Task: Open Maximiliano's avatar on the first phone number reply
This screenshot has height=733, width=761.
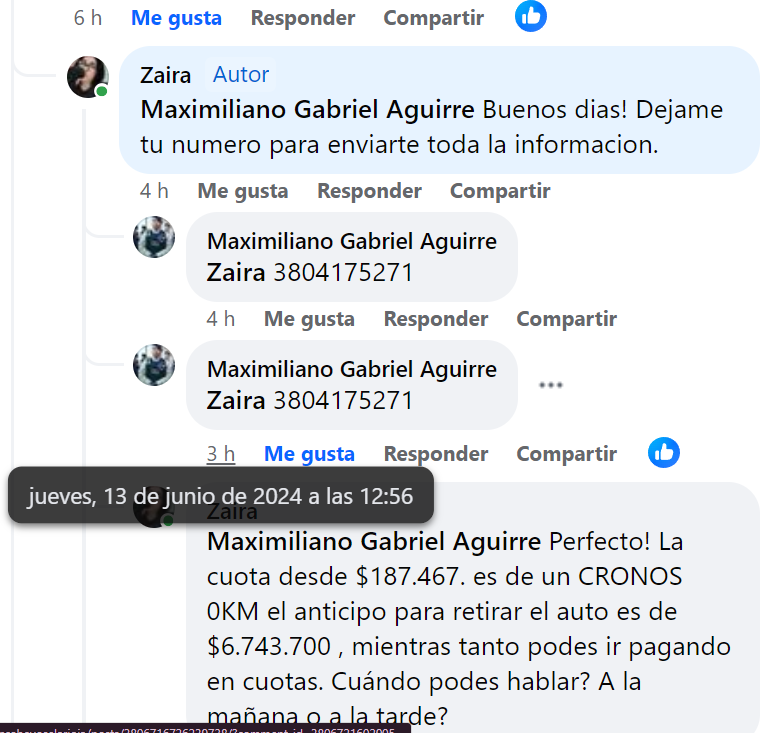Action: tap(154, 237)
